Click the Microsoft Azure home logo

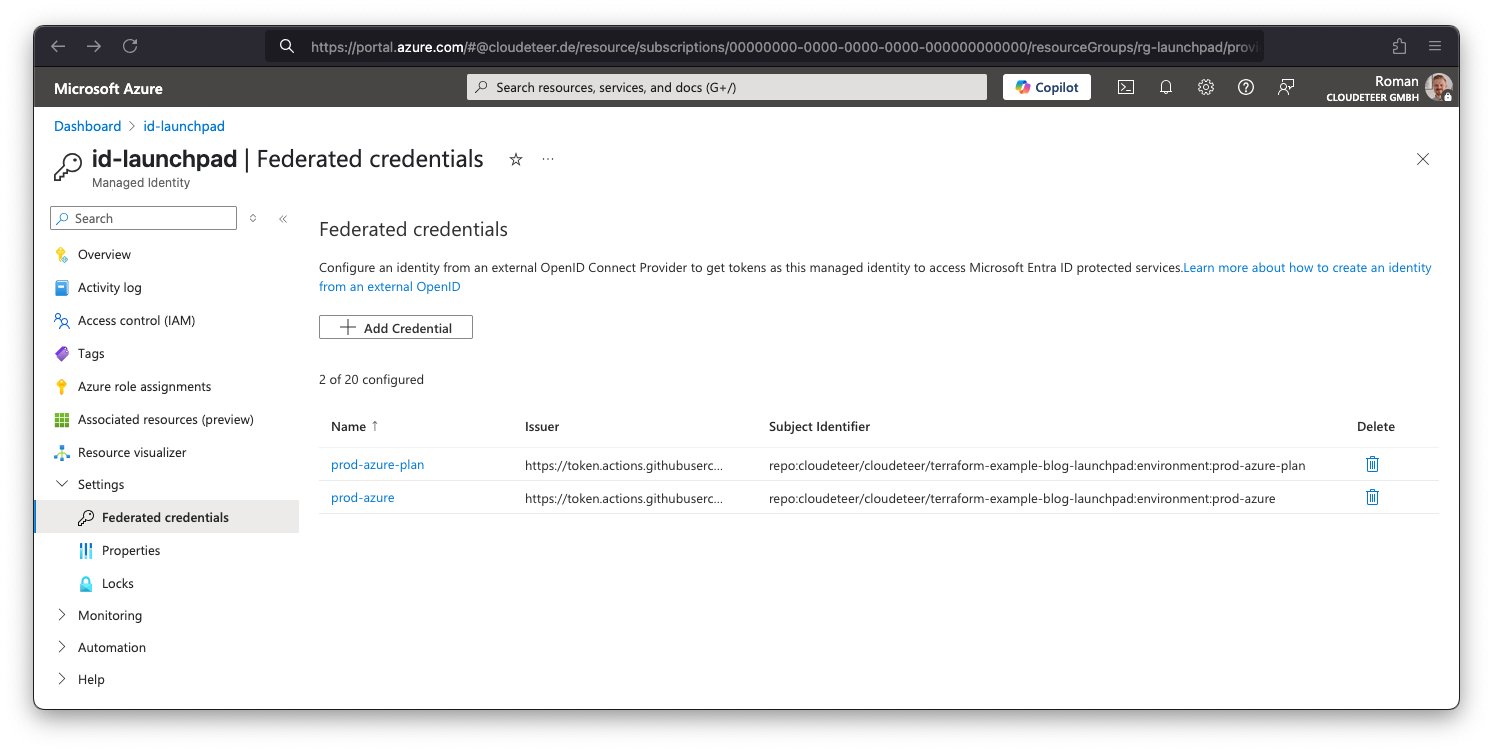pos(108,88)
